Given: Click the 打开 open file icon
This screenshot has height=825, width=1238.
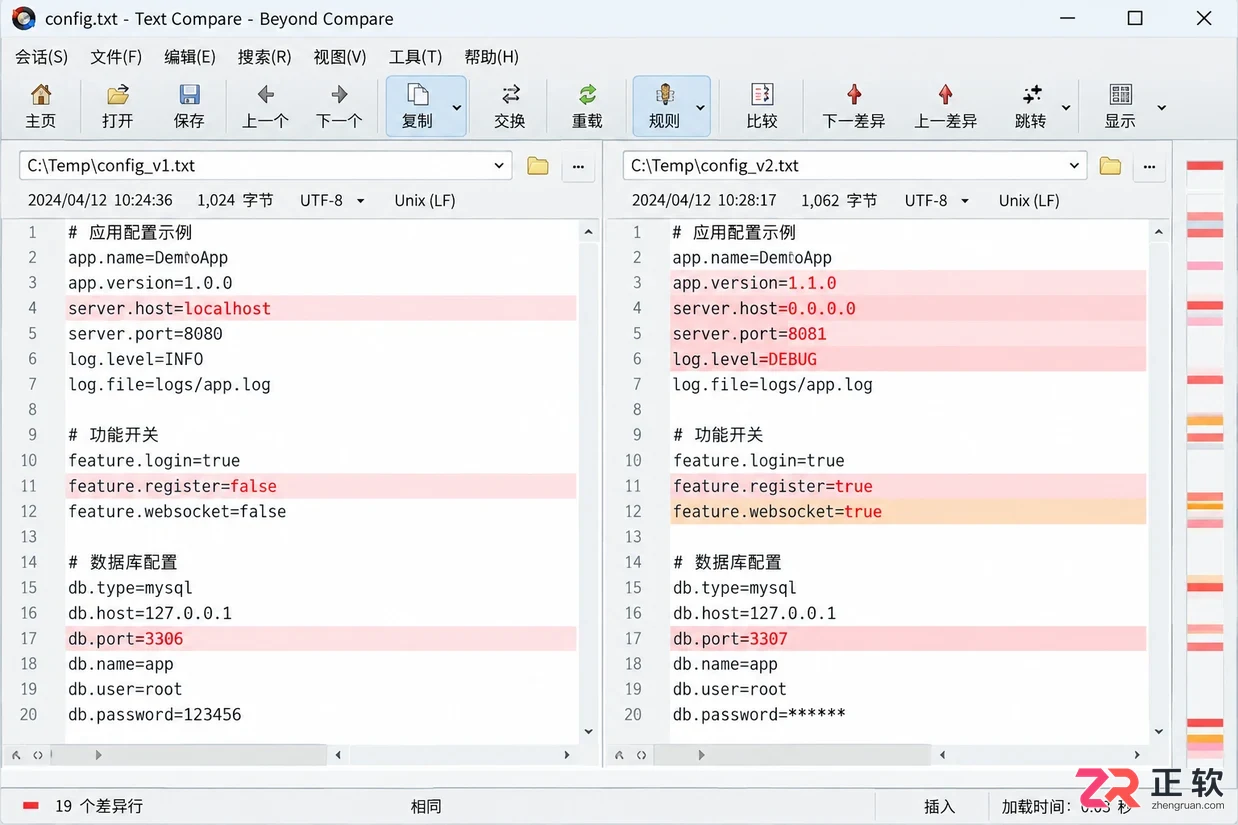Looking at the screenshot, I should [x=117, y=106].
